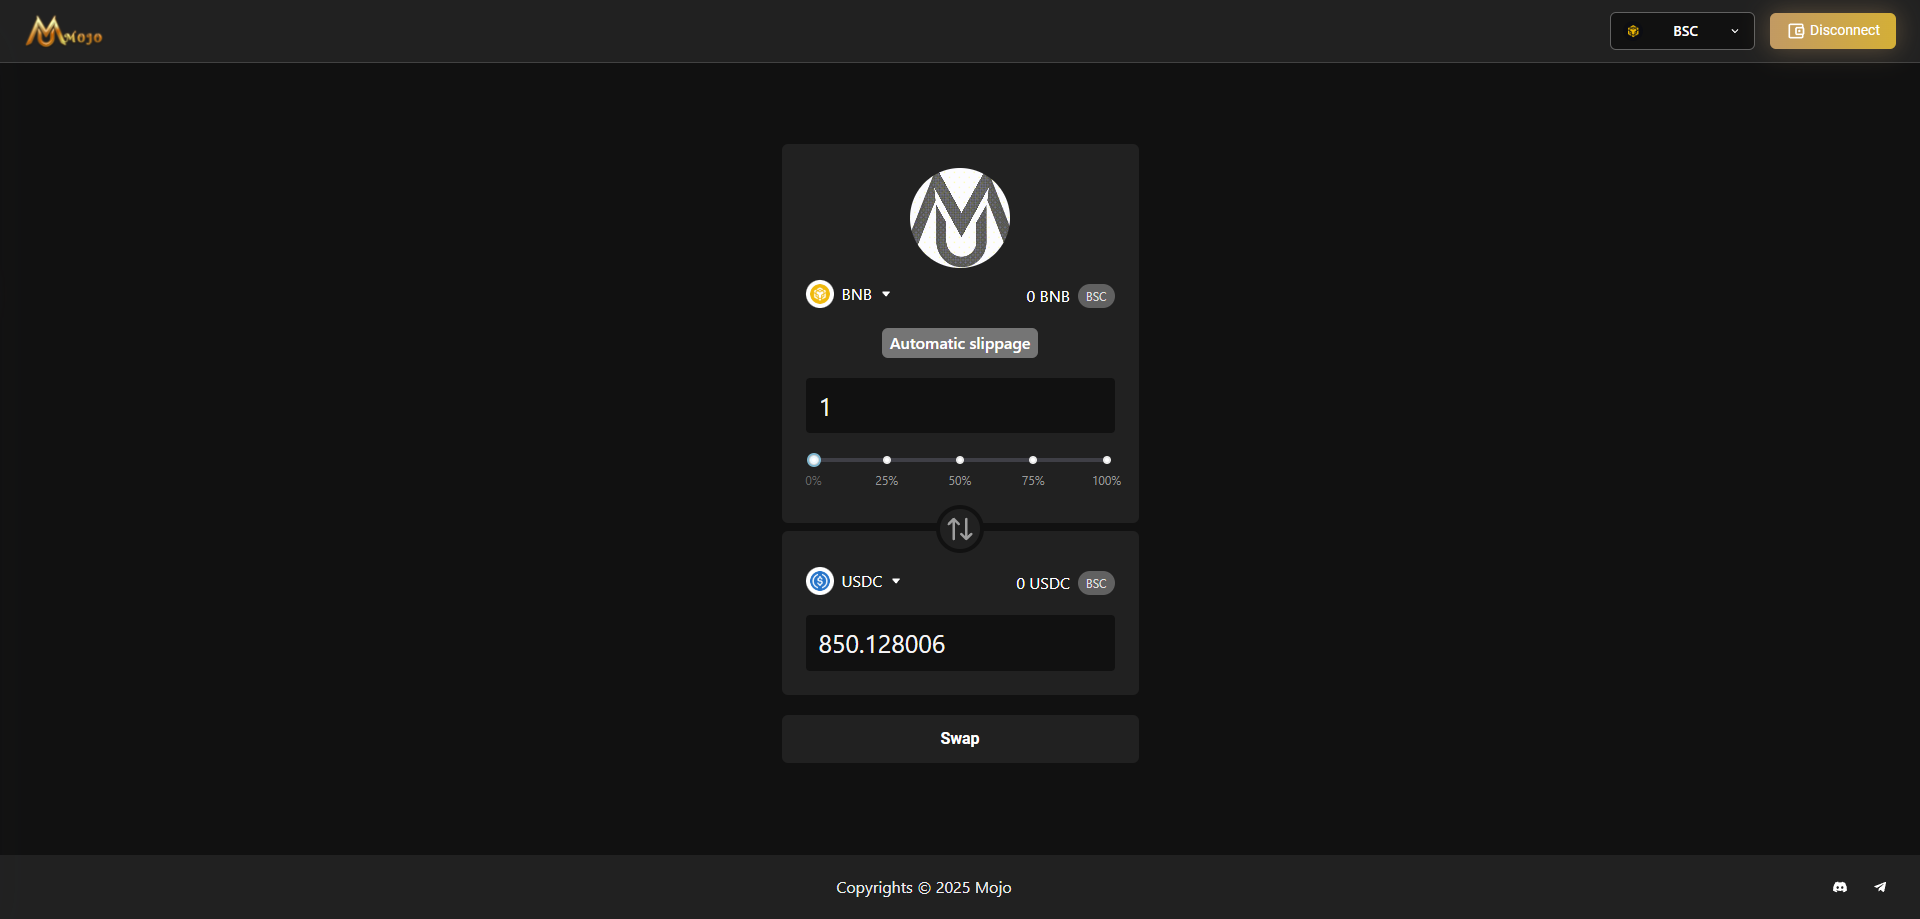Click the BNB coin icon
The image size is (1920, 919).
(819, 293)
